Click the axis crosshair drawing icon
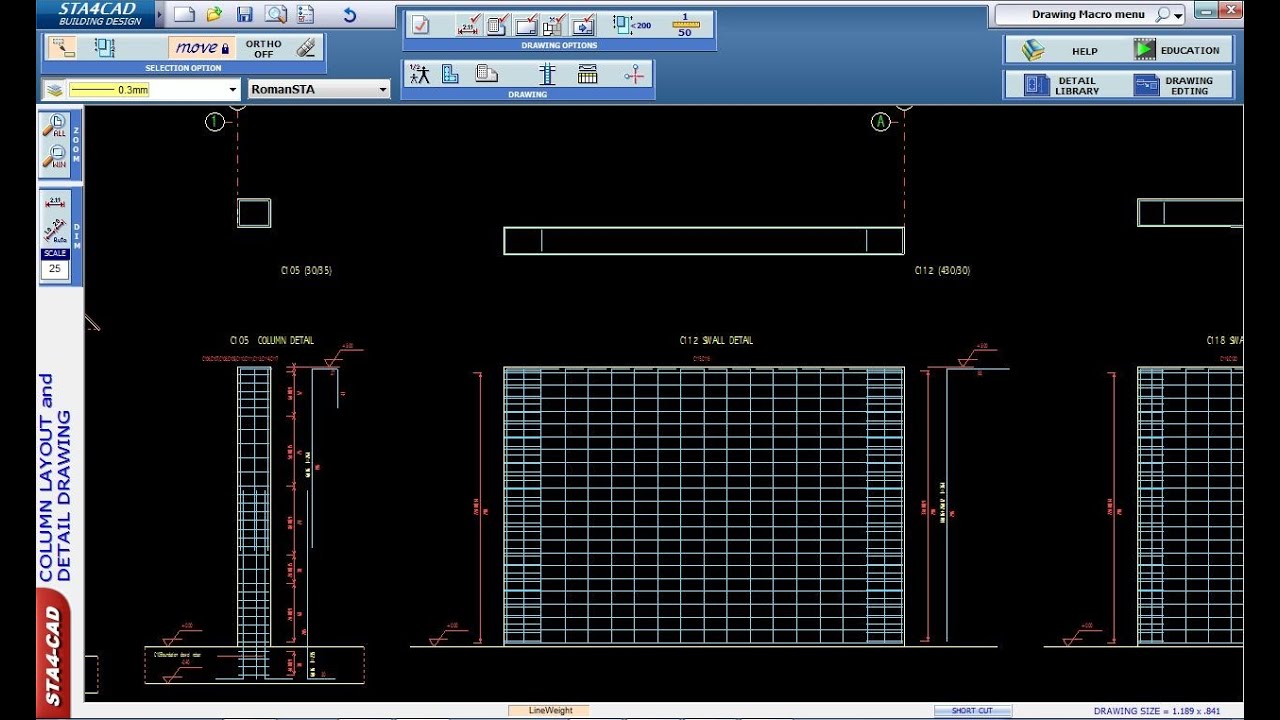Image resolution: width=1280 pixels, height=720 pixels. 634,74
